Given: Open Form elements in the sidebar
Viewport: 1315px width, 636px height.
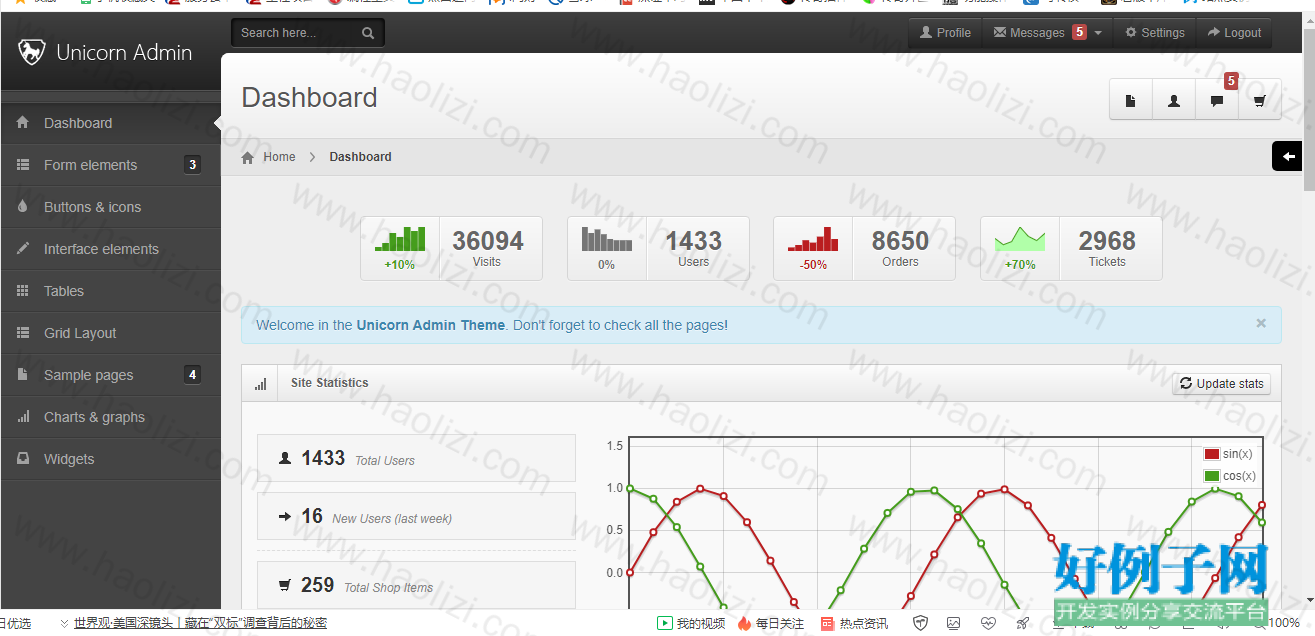Looking at the screenshot, I should pos(110,165).
